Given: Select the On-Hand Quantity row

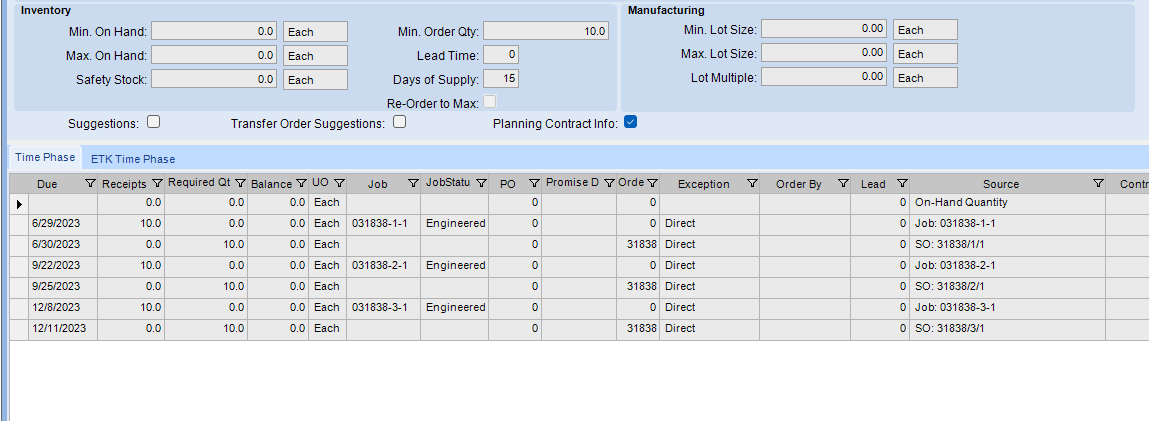Looking at the screenshot, I should (x=579, y=203).
